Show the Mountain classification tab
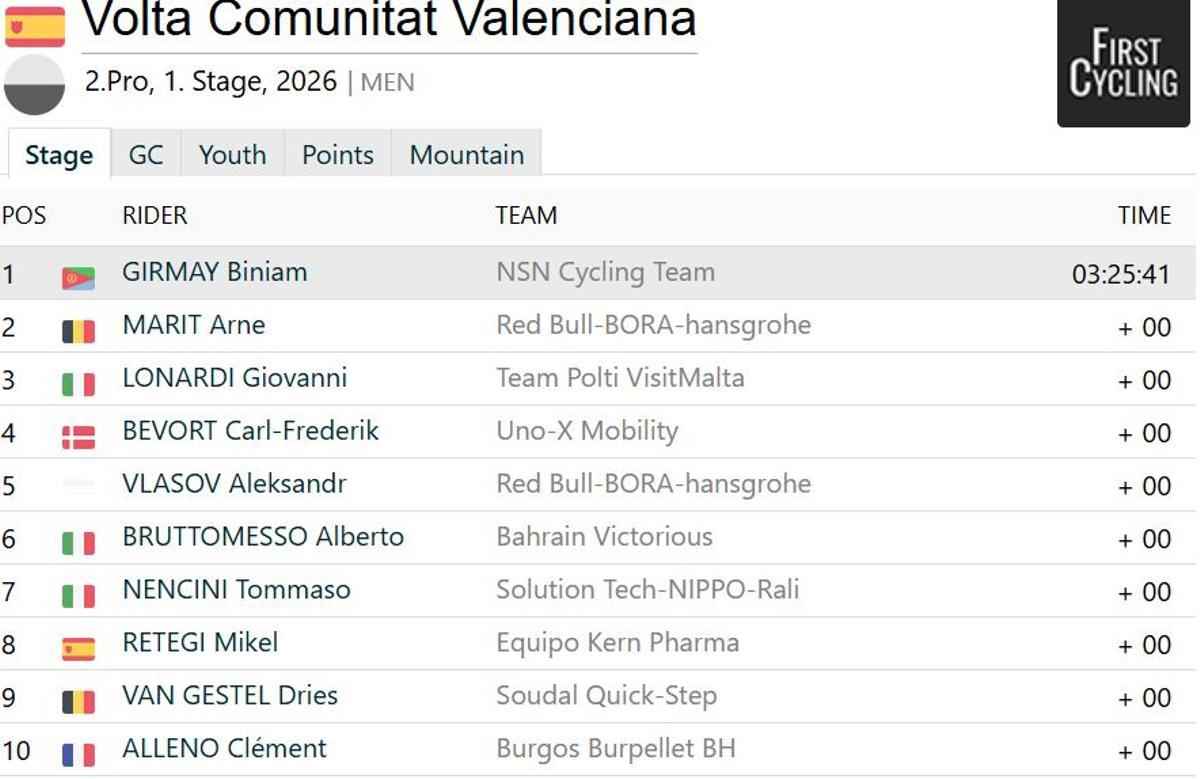This screenshot has height=779, width=1200. (x=467, y=155)
